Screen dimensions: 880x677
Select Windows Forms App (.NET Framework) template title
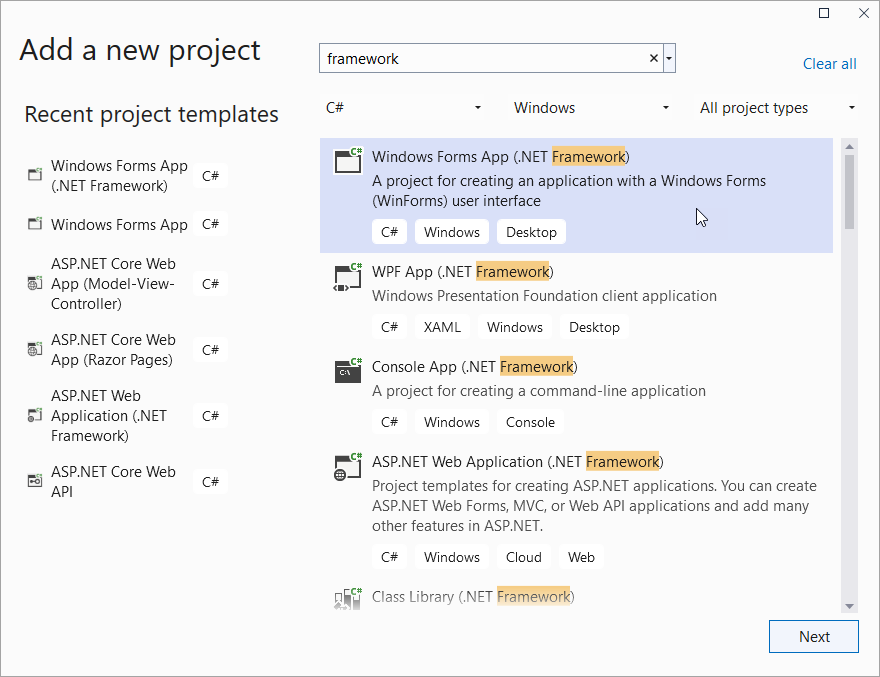tap(501, 157)
